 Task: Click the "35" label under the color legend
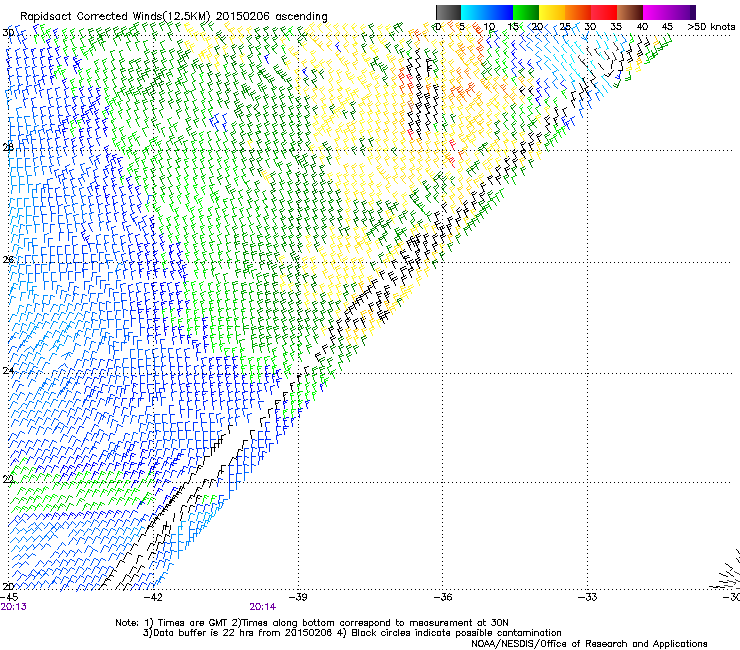click(616, 27)
